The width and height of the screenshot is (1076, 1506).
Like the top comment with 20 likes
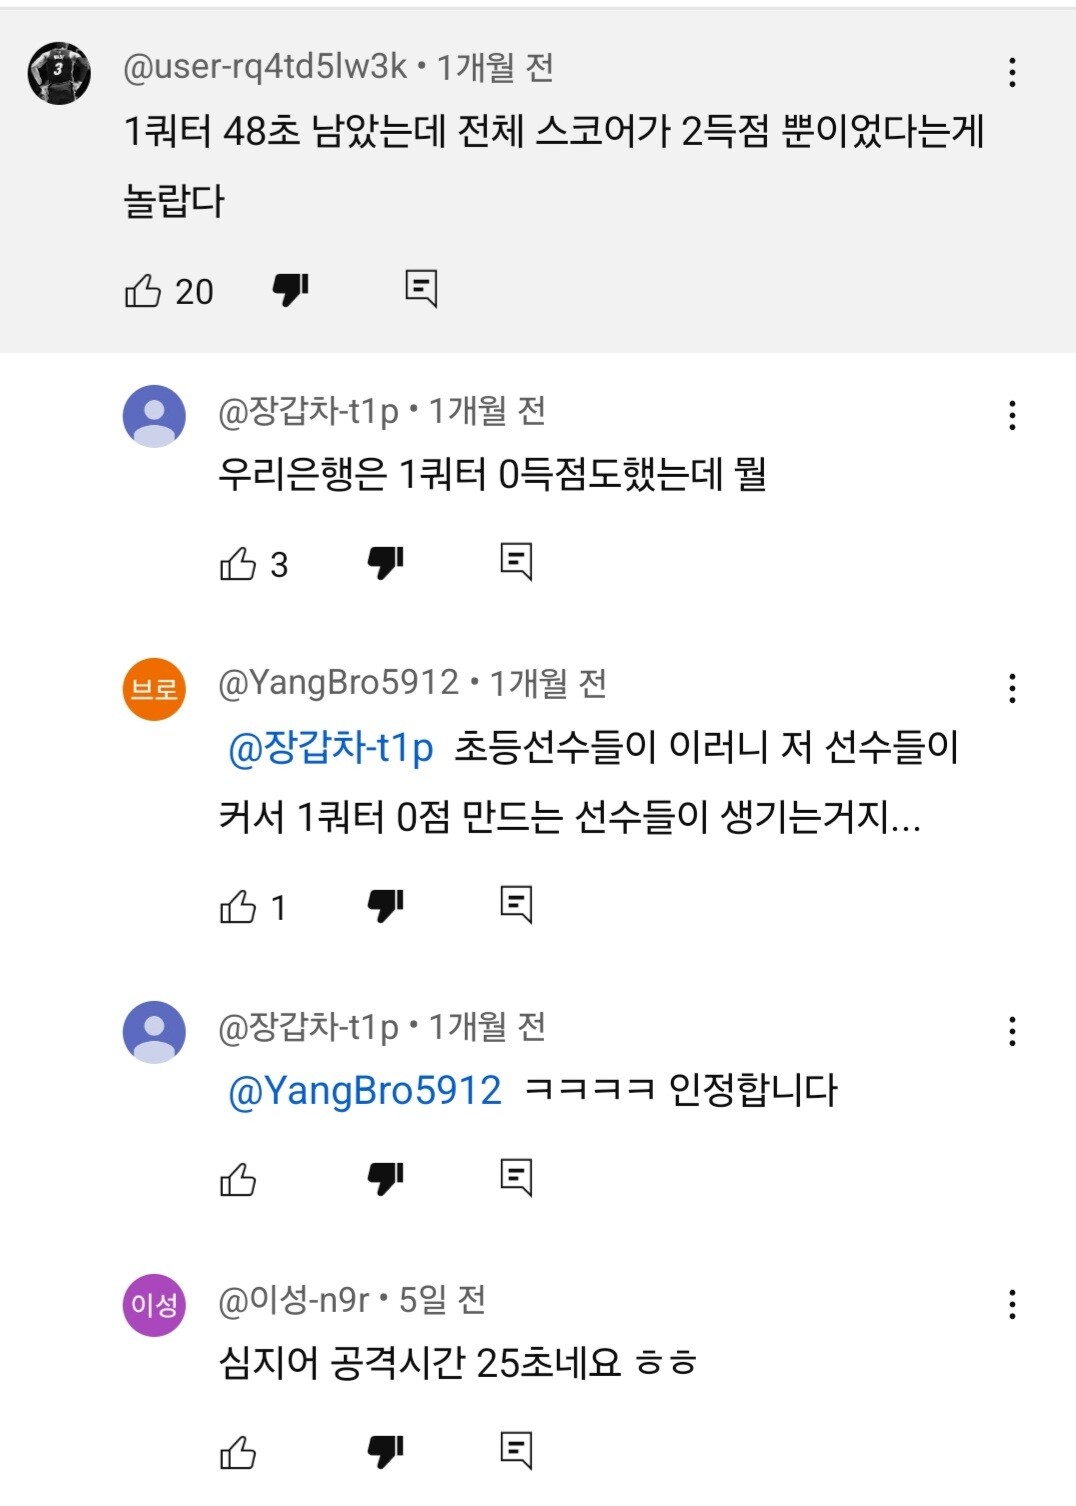[x=143, y=291]
